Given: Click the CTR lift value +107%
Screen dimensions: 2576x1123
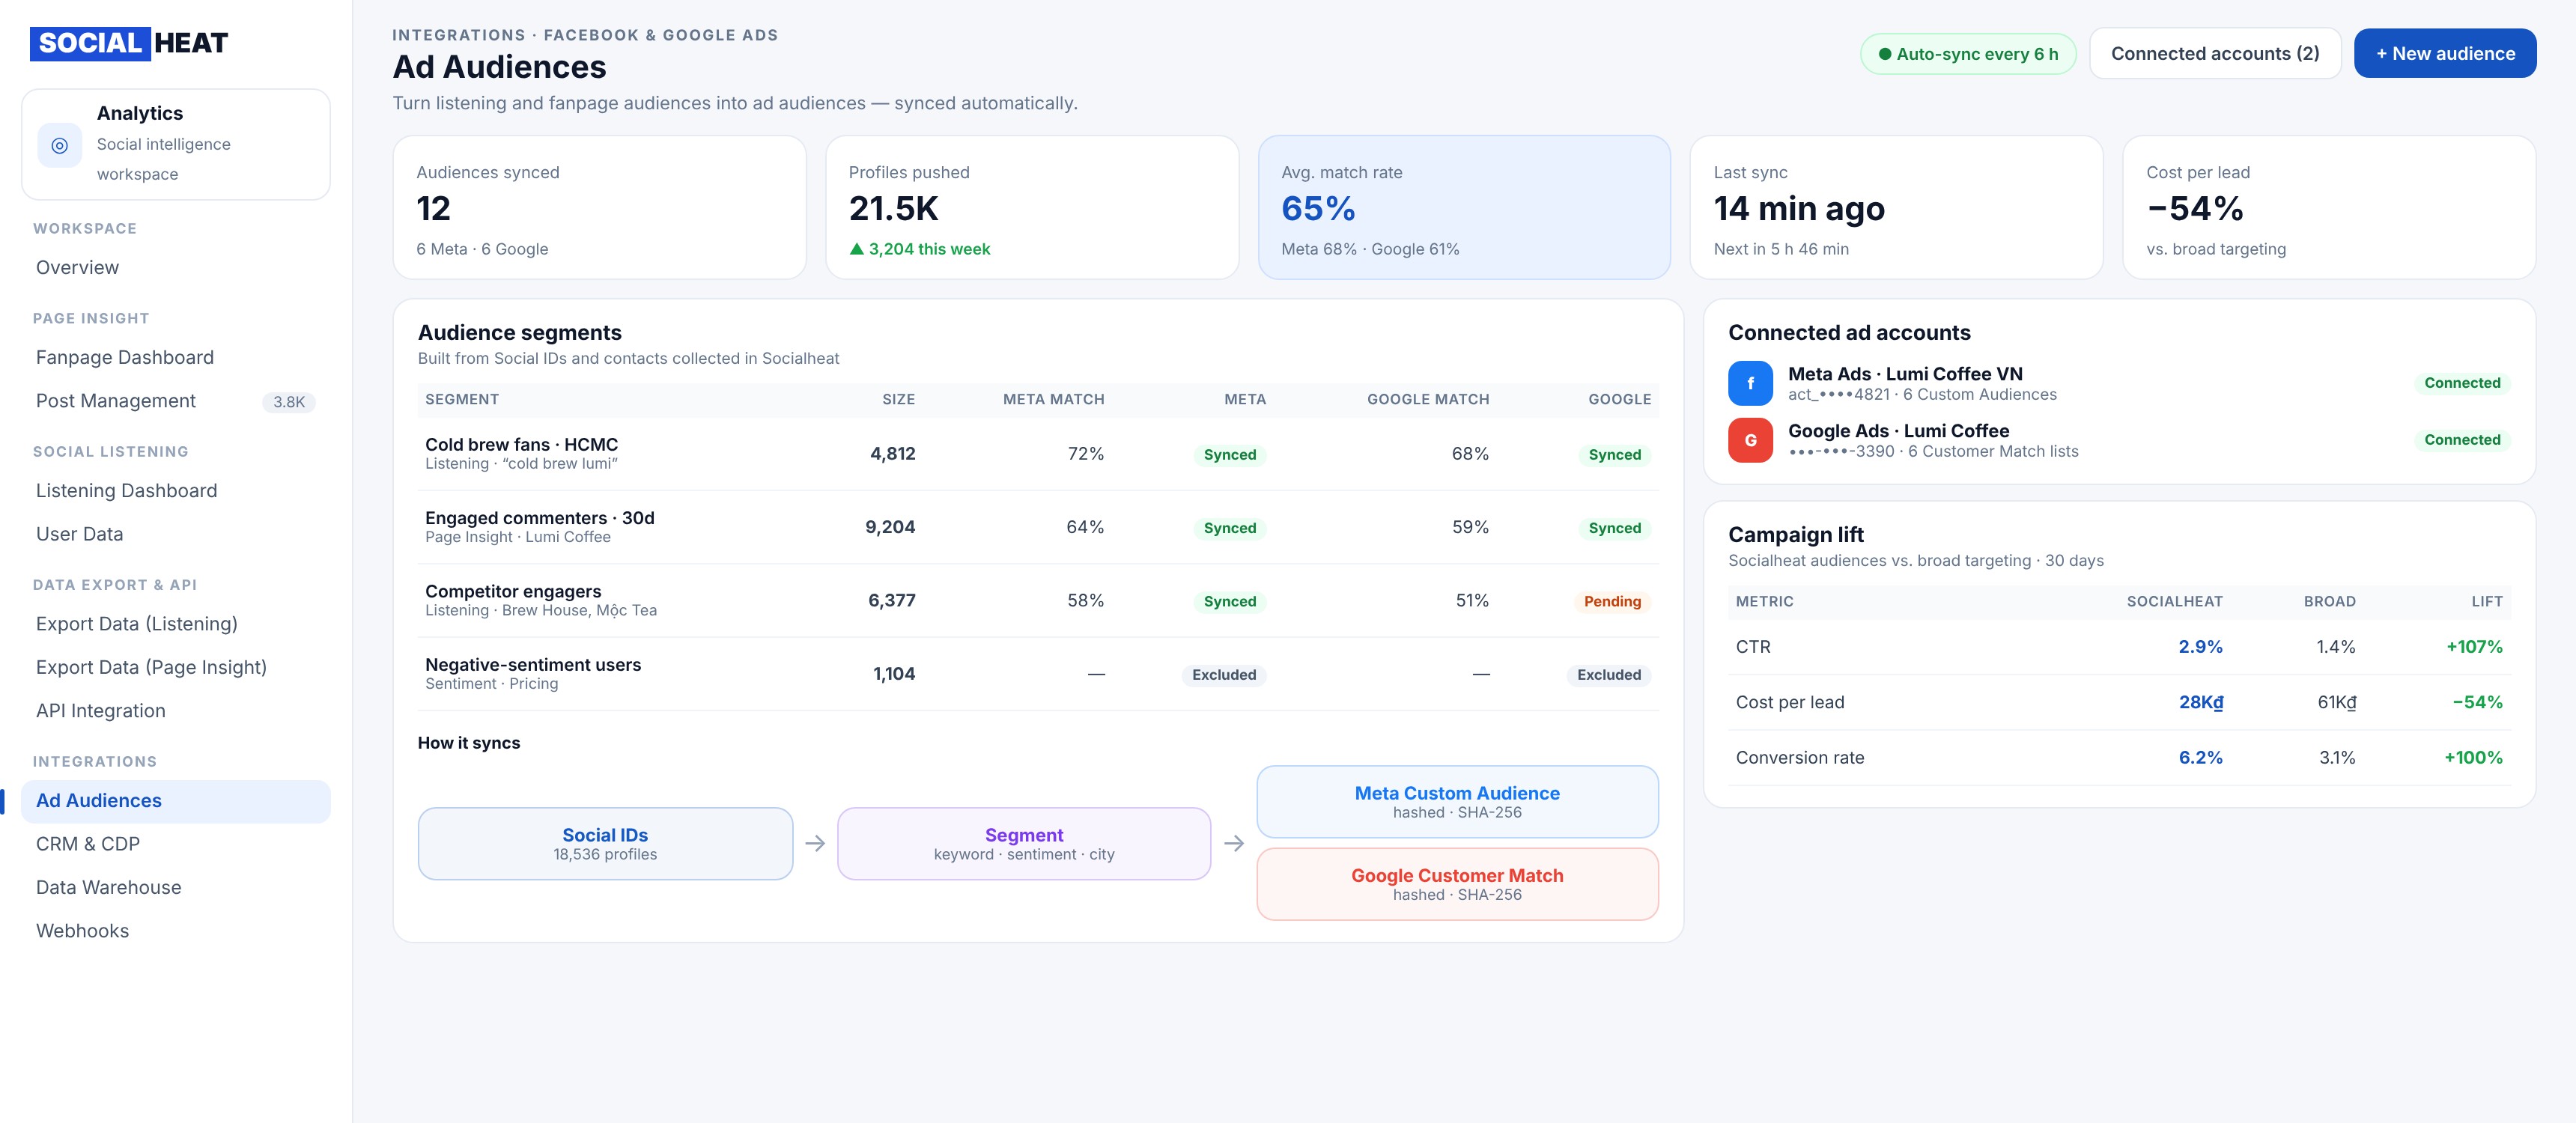Looking at the screenshot, I should [x=2474, y=647].
